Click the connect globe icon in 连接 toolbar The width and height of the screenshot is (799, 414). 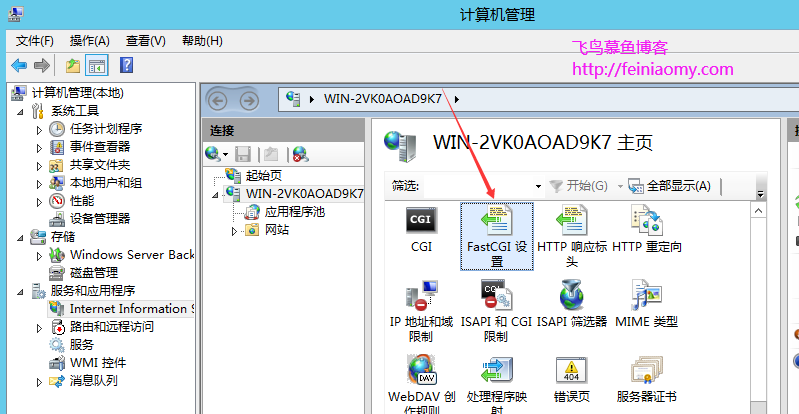[212, 153]
